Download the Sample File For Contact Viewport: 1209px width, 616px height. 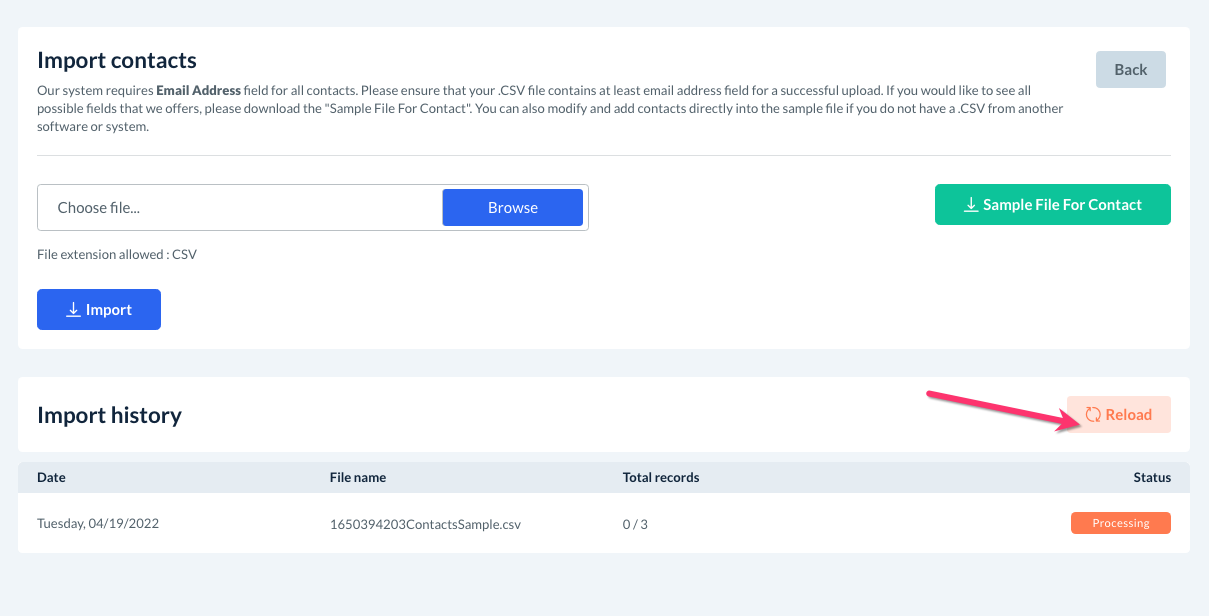1052,205
